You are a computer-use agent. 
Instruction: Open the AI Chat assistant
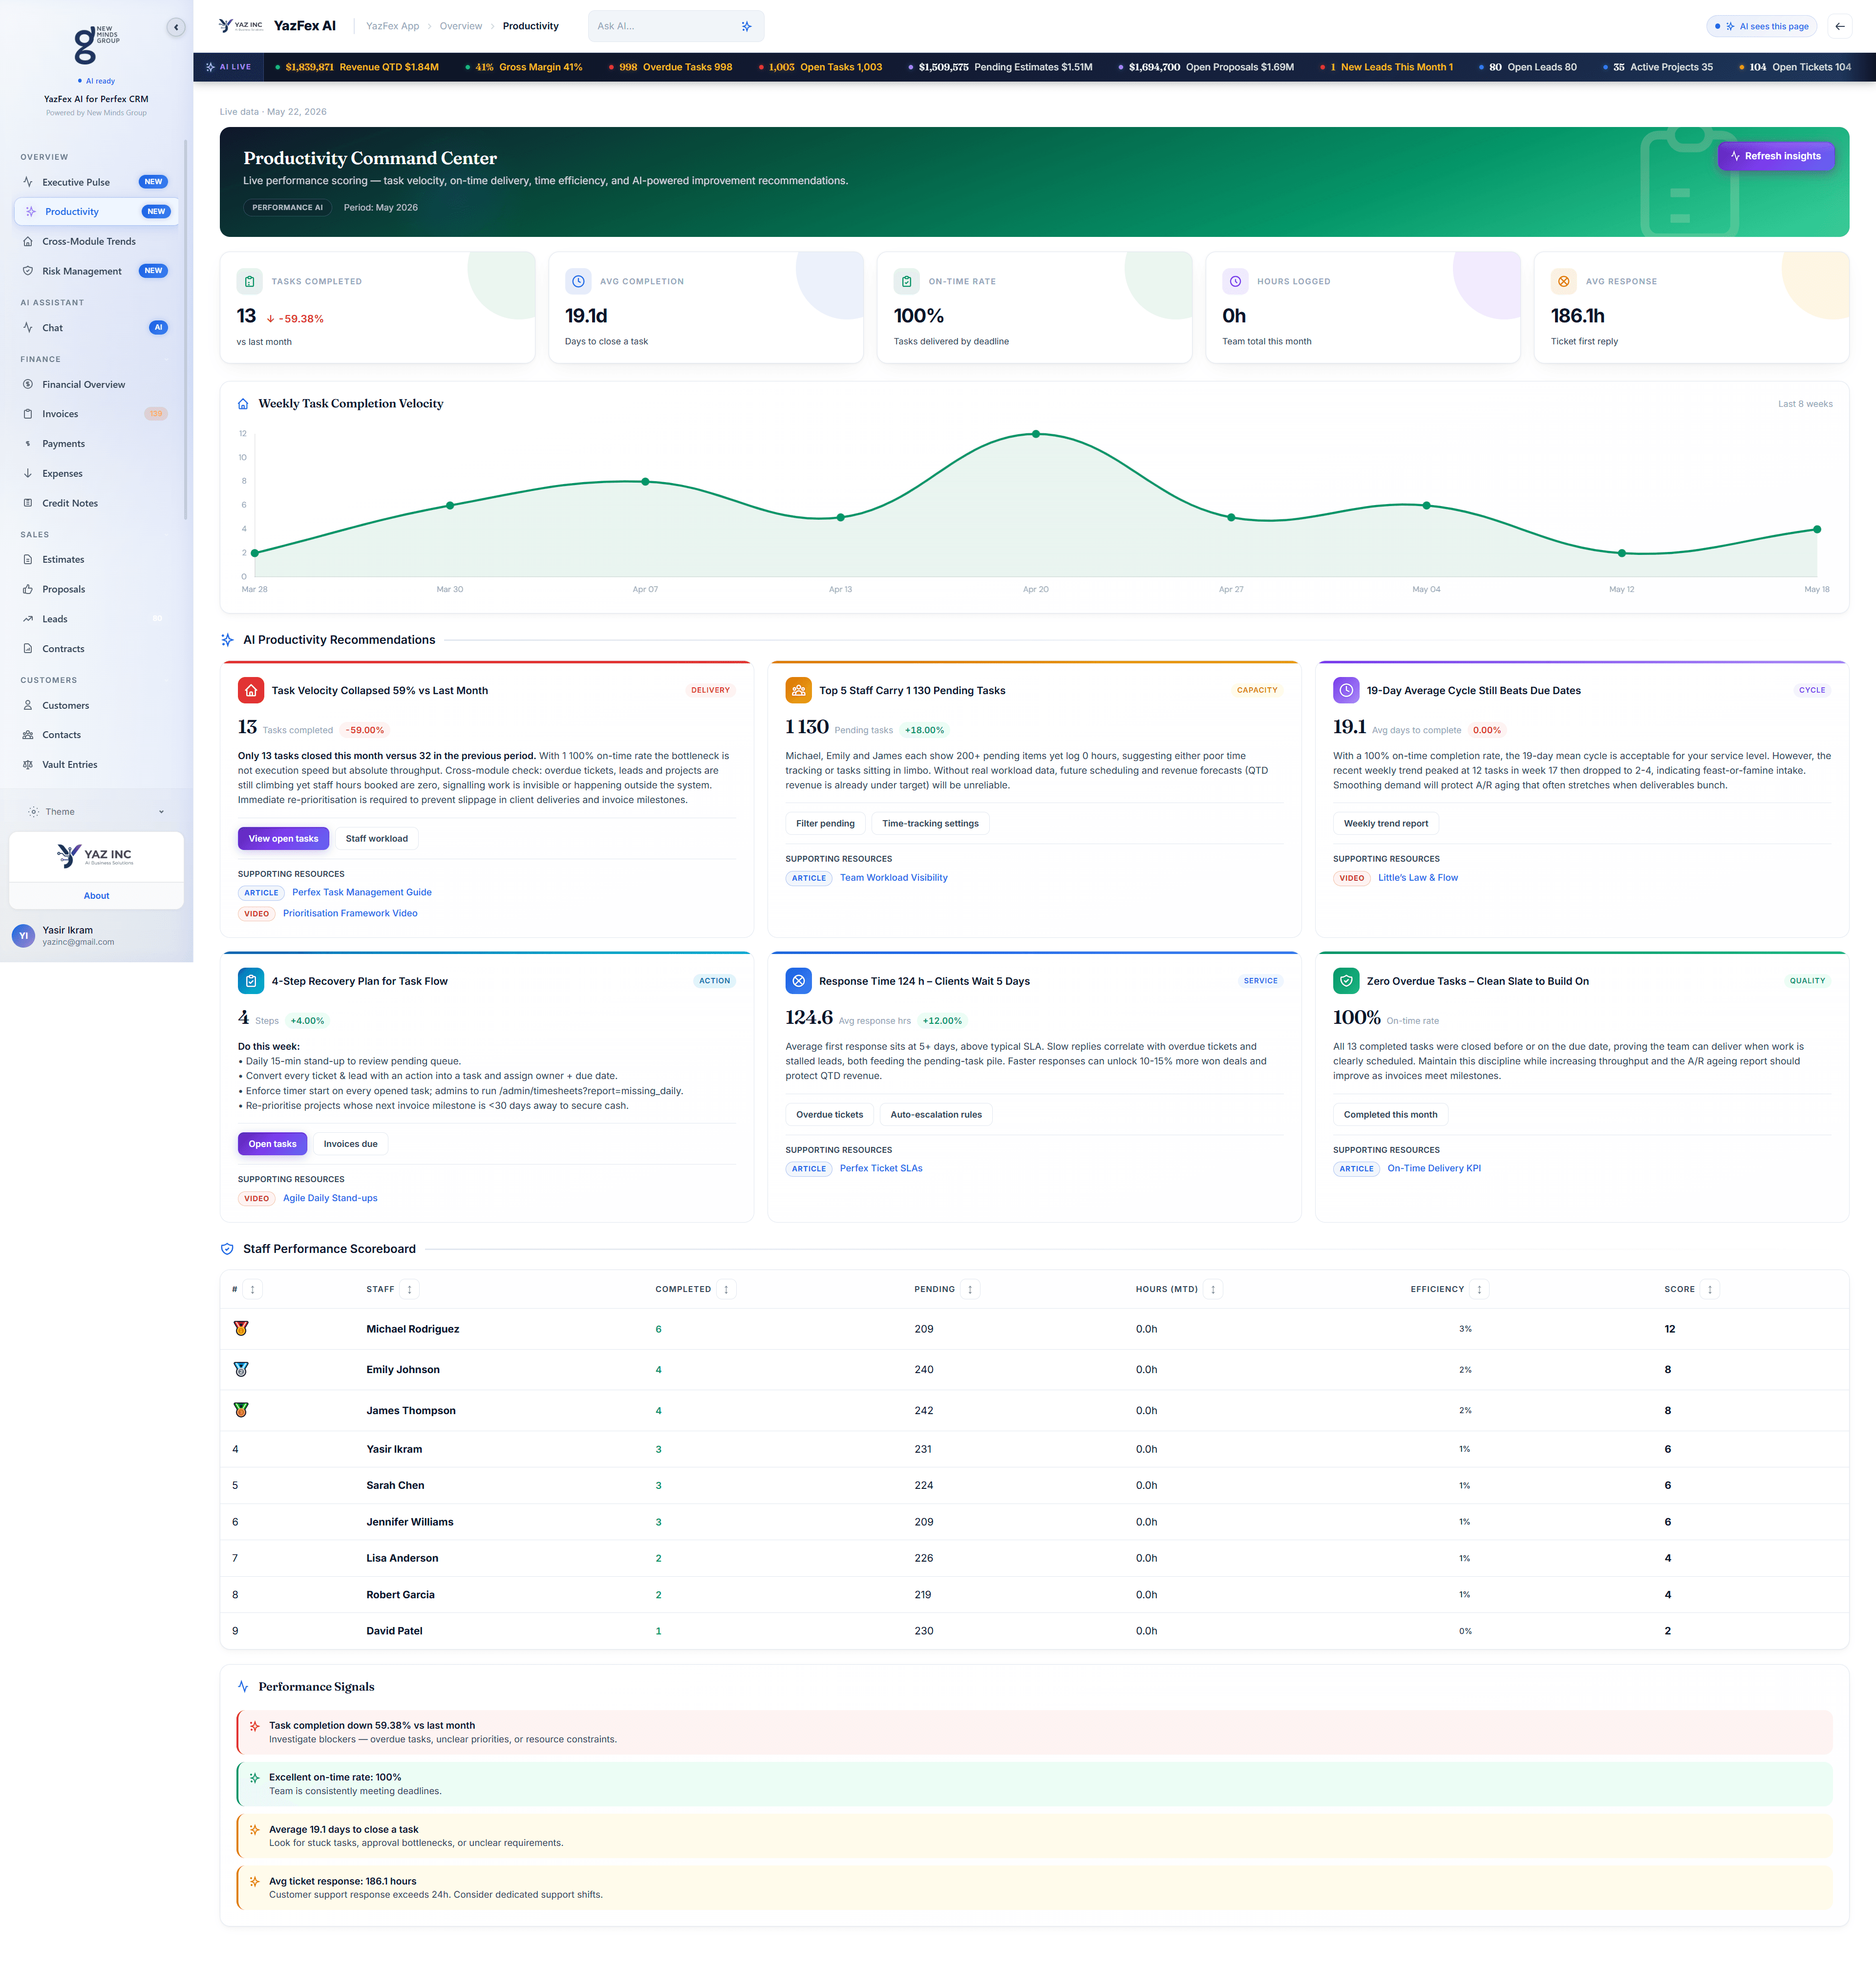pos(96,328)
